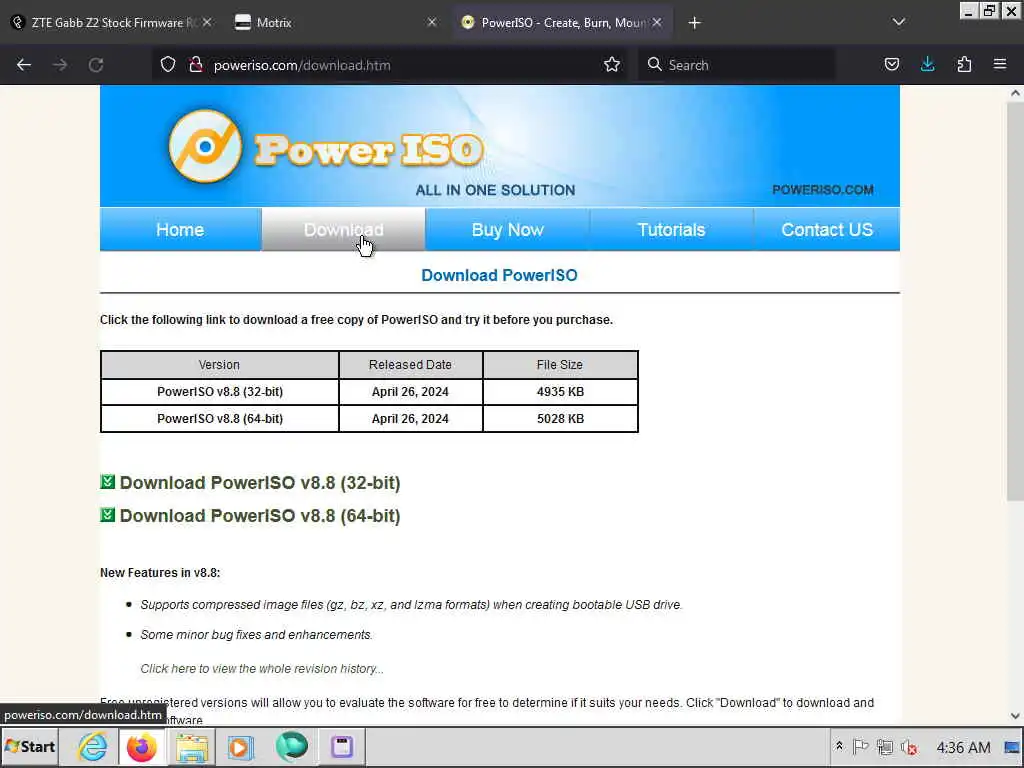Go to the Home navigation item
1024x768 pixels.
(x=180, y=230)
